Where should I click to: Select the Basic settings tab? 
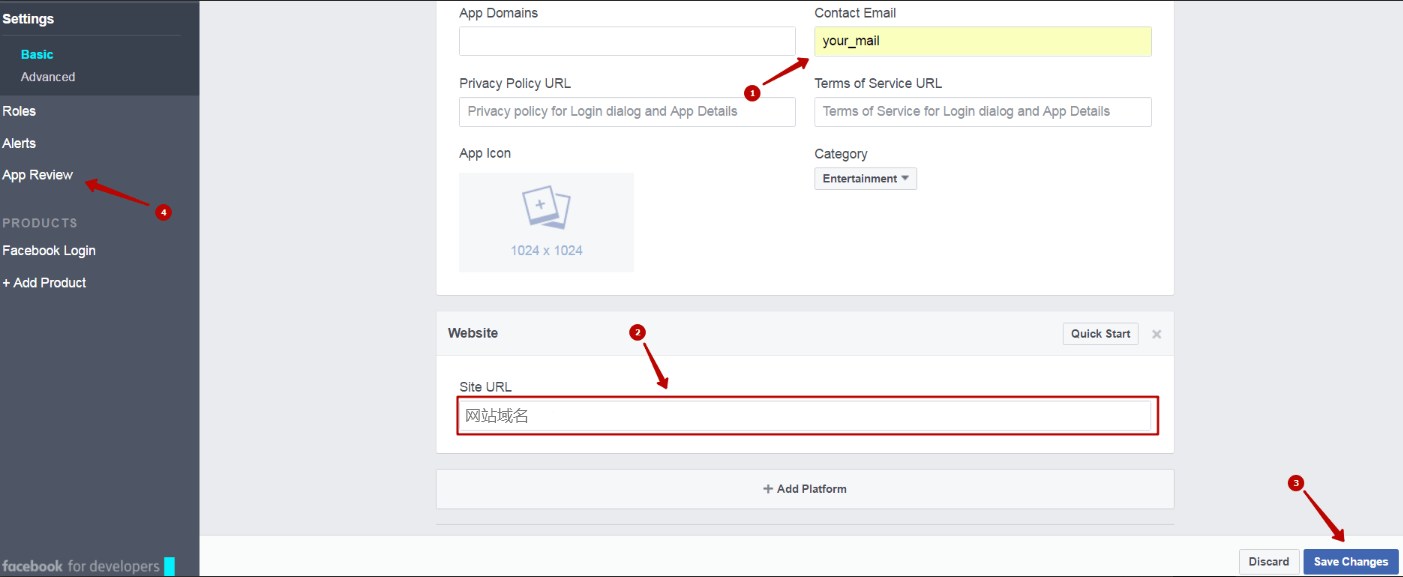coord(37,55)
